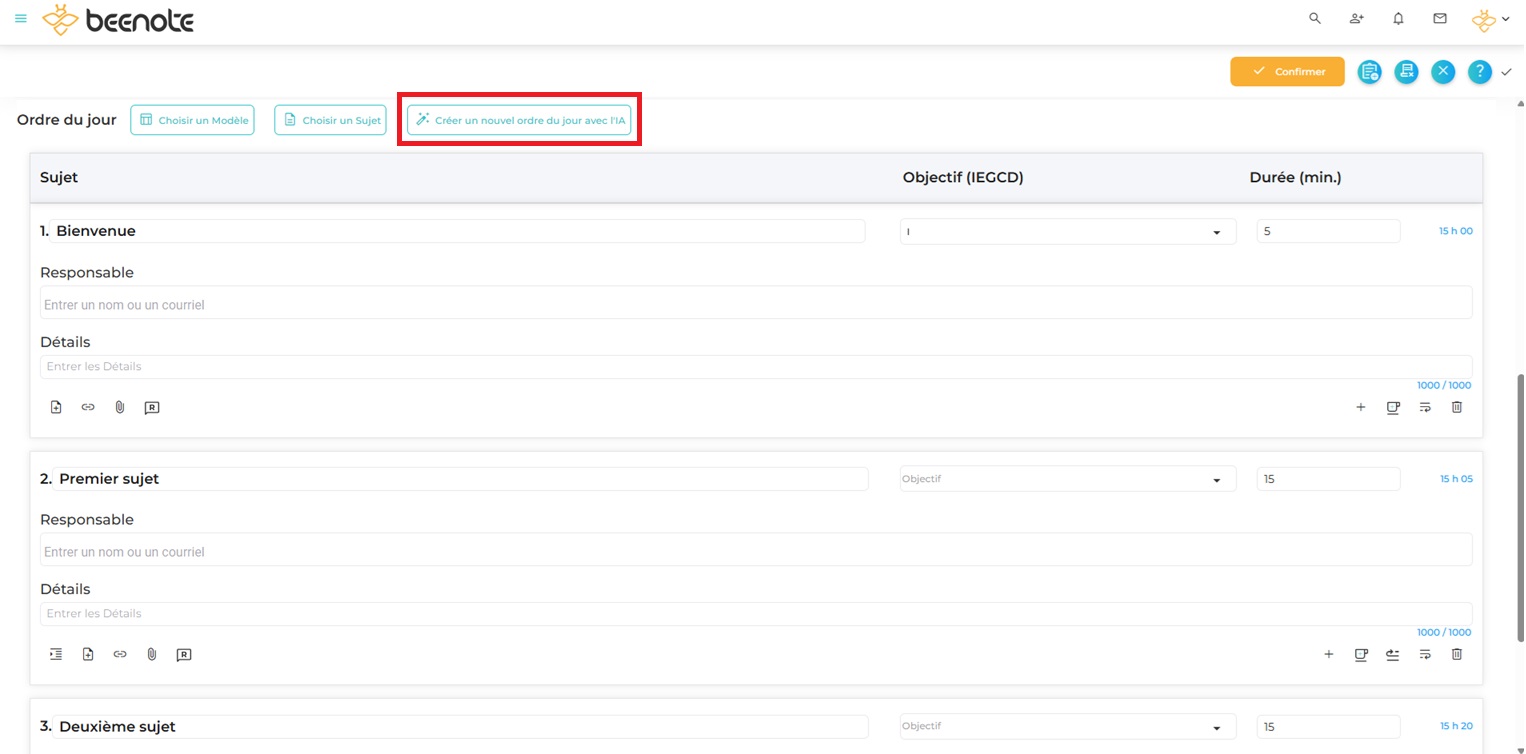Click Créer un nouvel ordre du jour avec l'IA
The width and height of the screenshot is (1526, 754).
tap(519, 120)
